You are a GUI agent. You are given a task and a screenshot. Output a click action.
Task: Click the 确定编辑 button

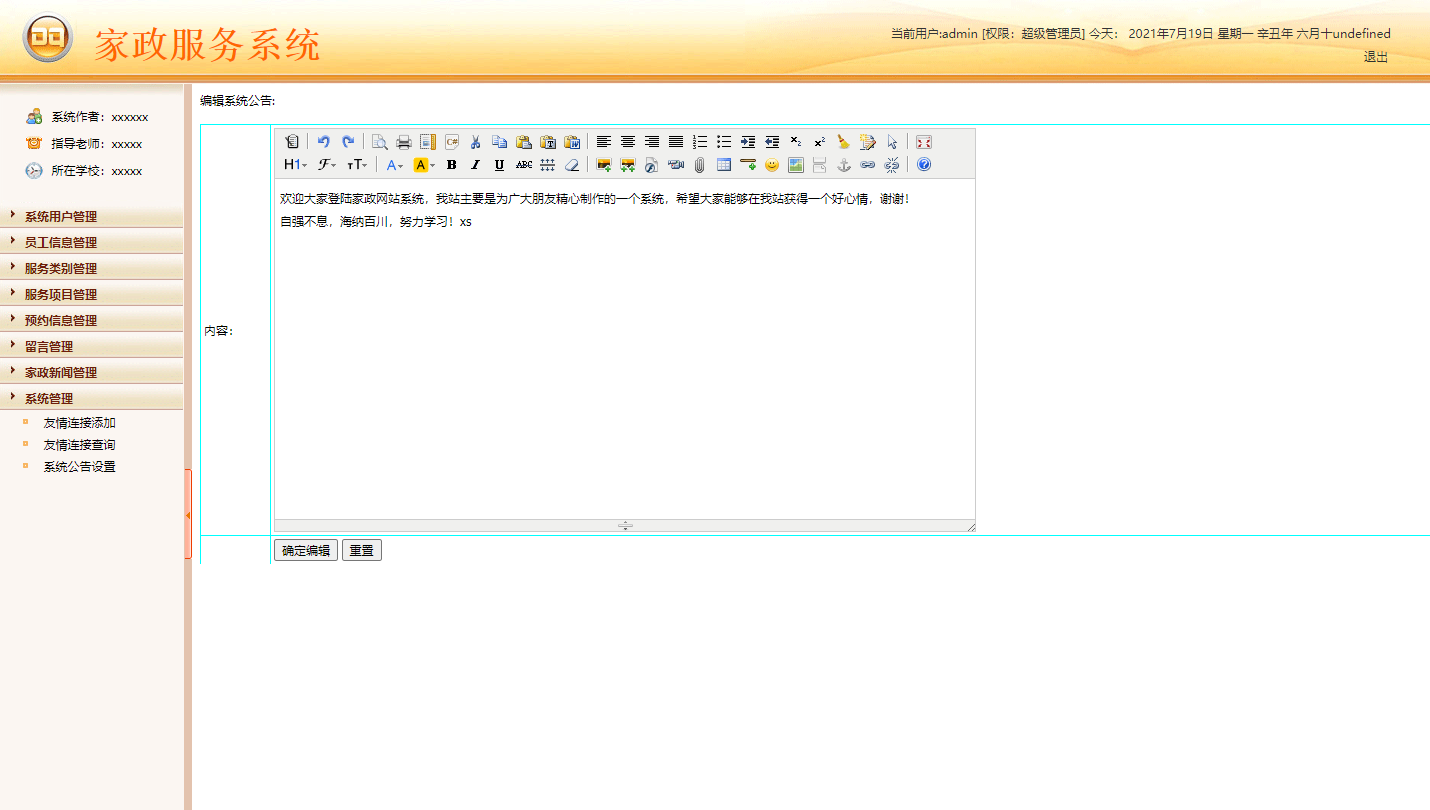[306, 550]
